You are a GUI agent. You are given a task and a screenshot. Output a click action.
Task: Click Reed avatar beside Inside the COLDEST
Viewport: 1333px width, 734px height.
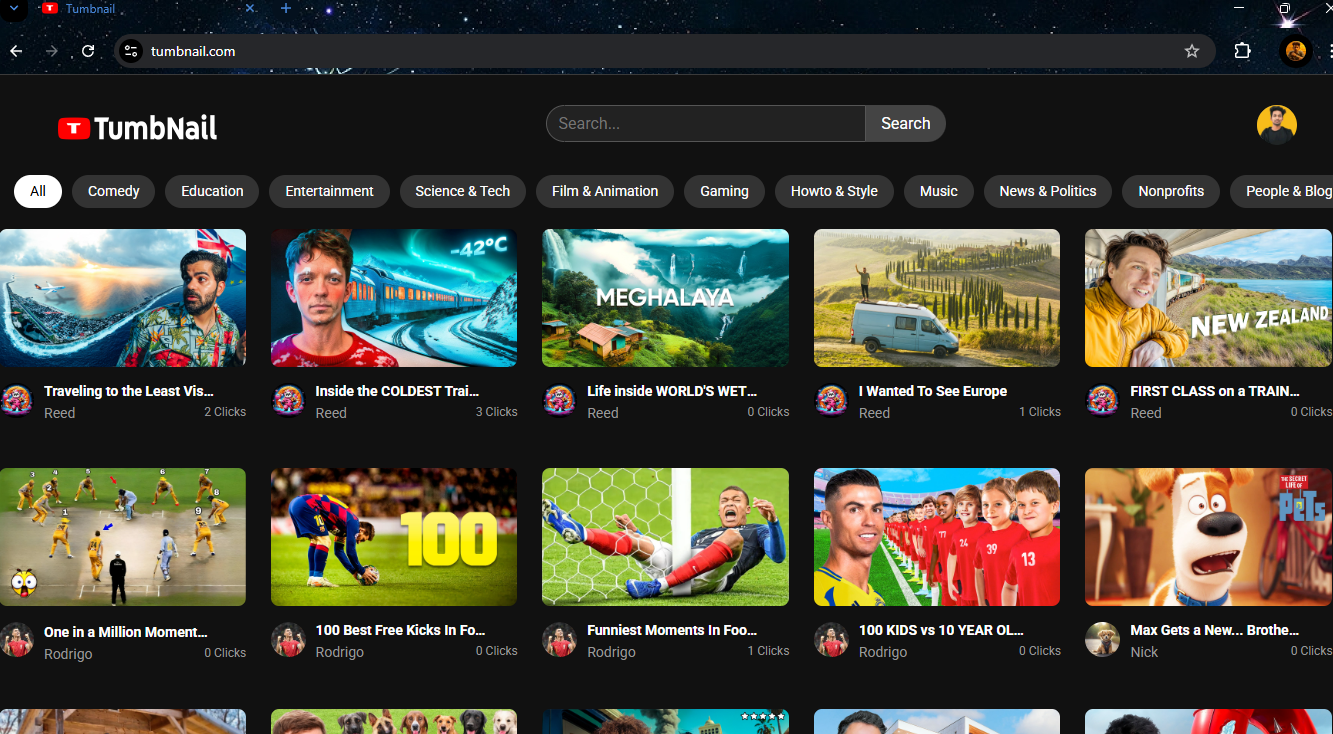tap(288, 400)
